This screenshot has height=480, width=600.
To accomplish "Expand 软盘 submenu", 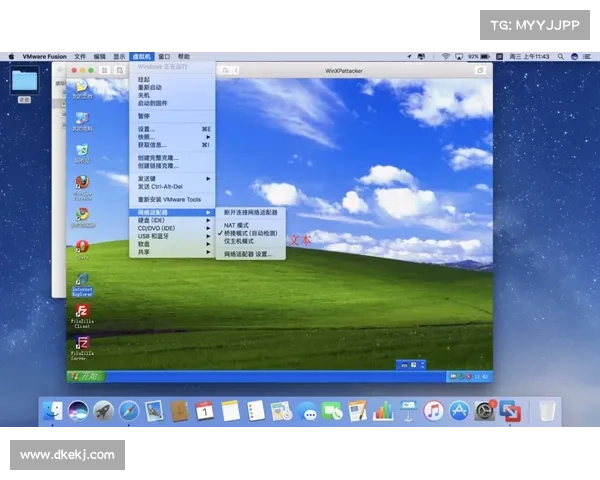I will [172, 244].
